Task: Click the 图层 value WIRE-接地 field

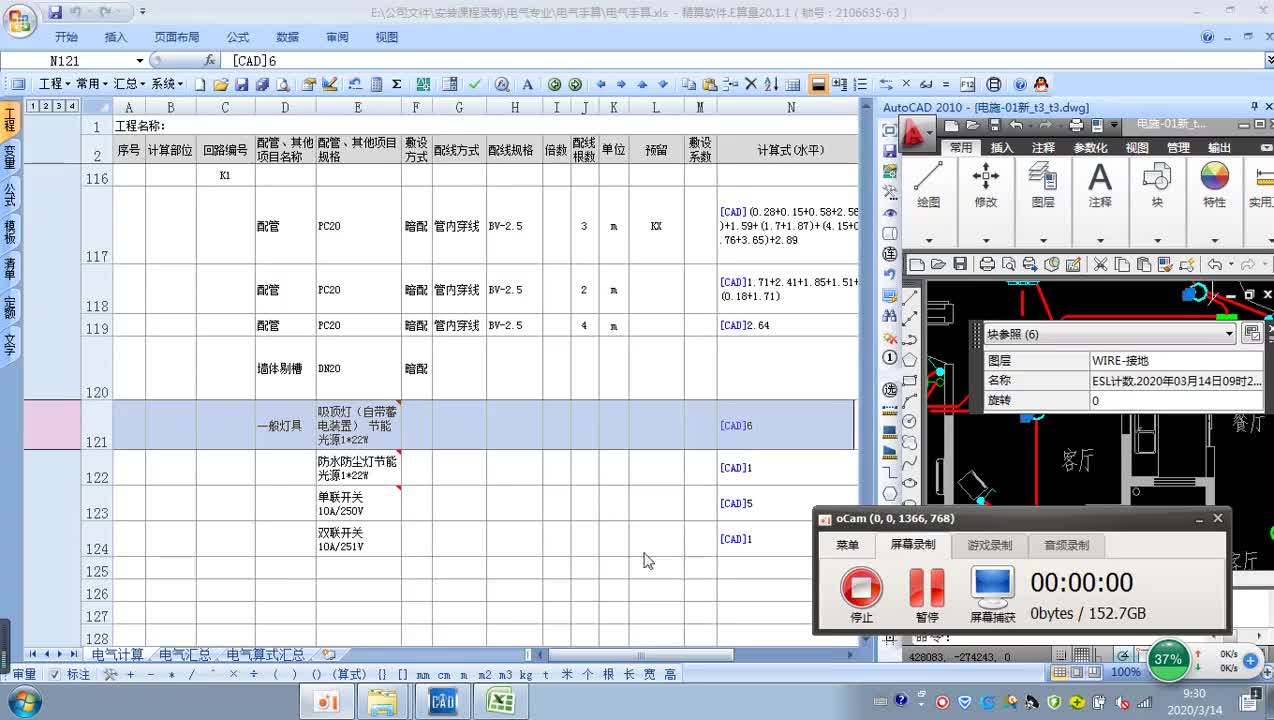Action: (1177, 361)
